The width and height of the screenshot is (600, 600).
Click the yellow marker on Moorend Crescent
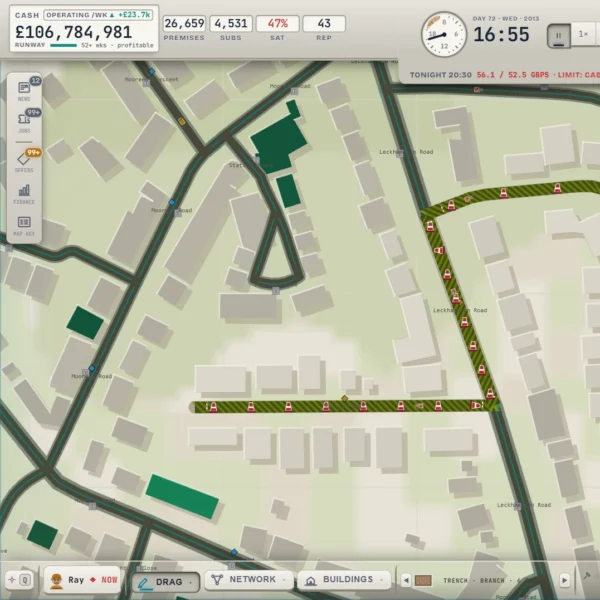[182, 122]
